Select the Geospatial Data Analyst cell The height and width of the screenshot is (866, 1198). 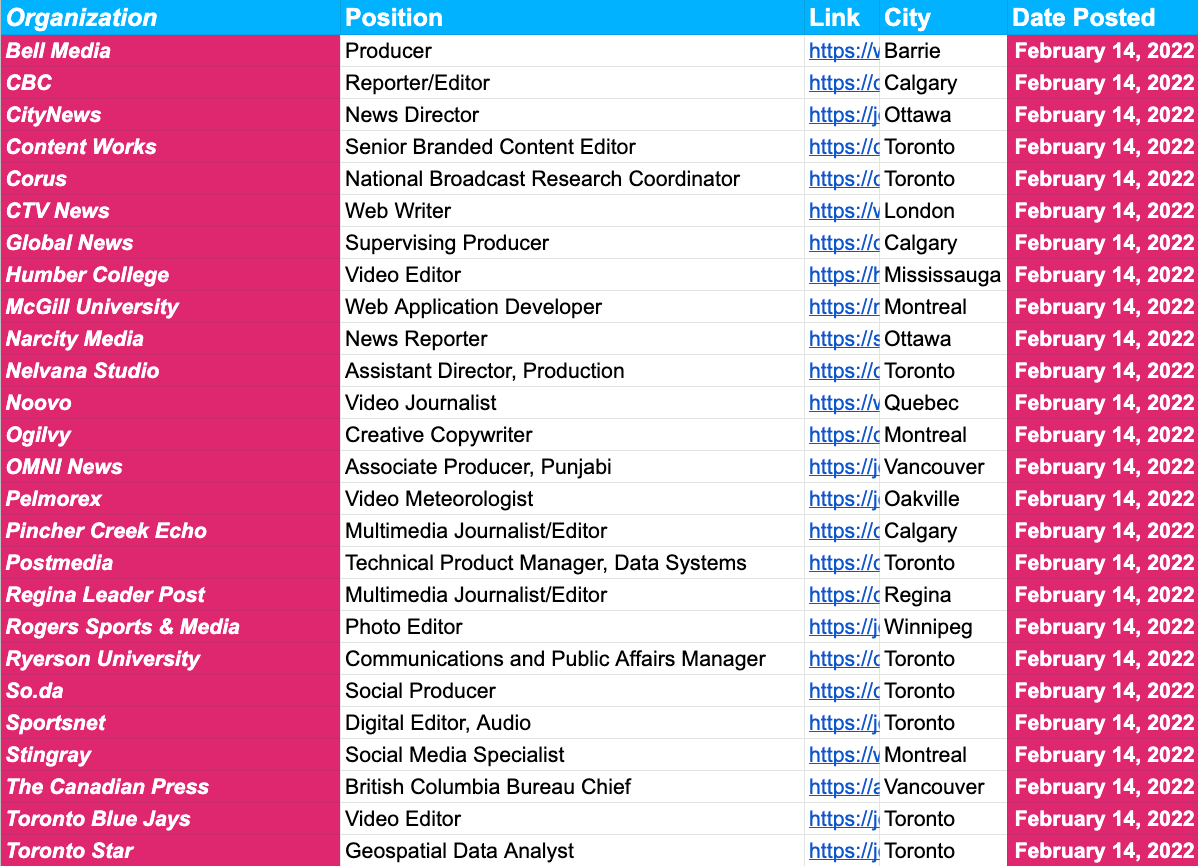pyautogui.click(x=572, y=851)
